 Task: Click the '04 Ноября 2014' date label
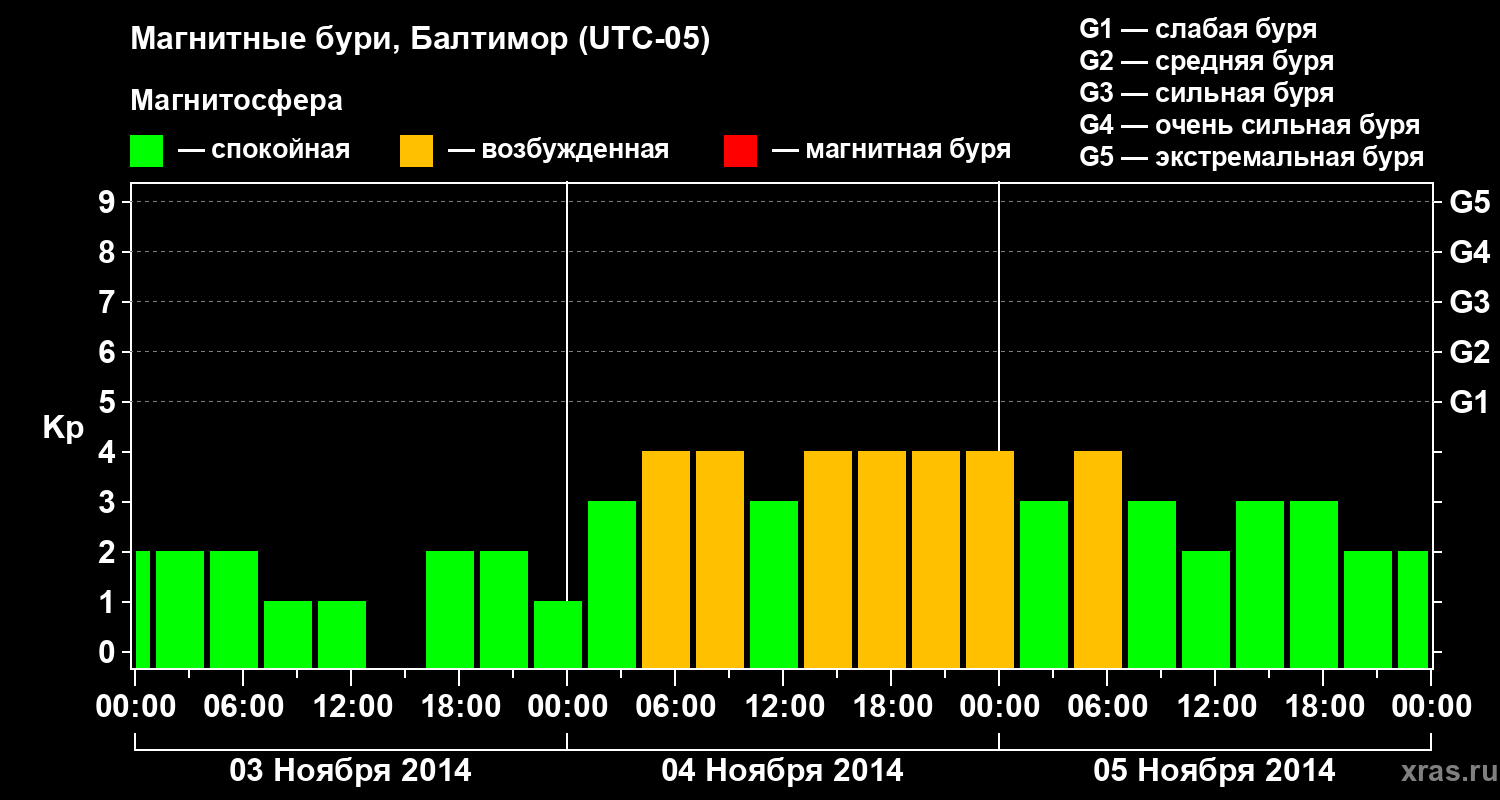tap(783, 770)
